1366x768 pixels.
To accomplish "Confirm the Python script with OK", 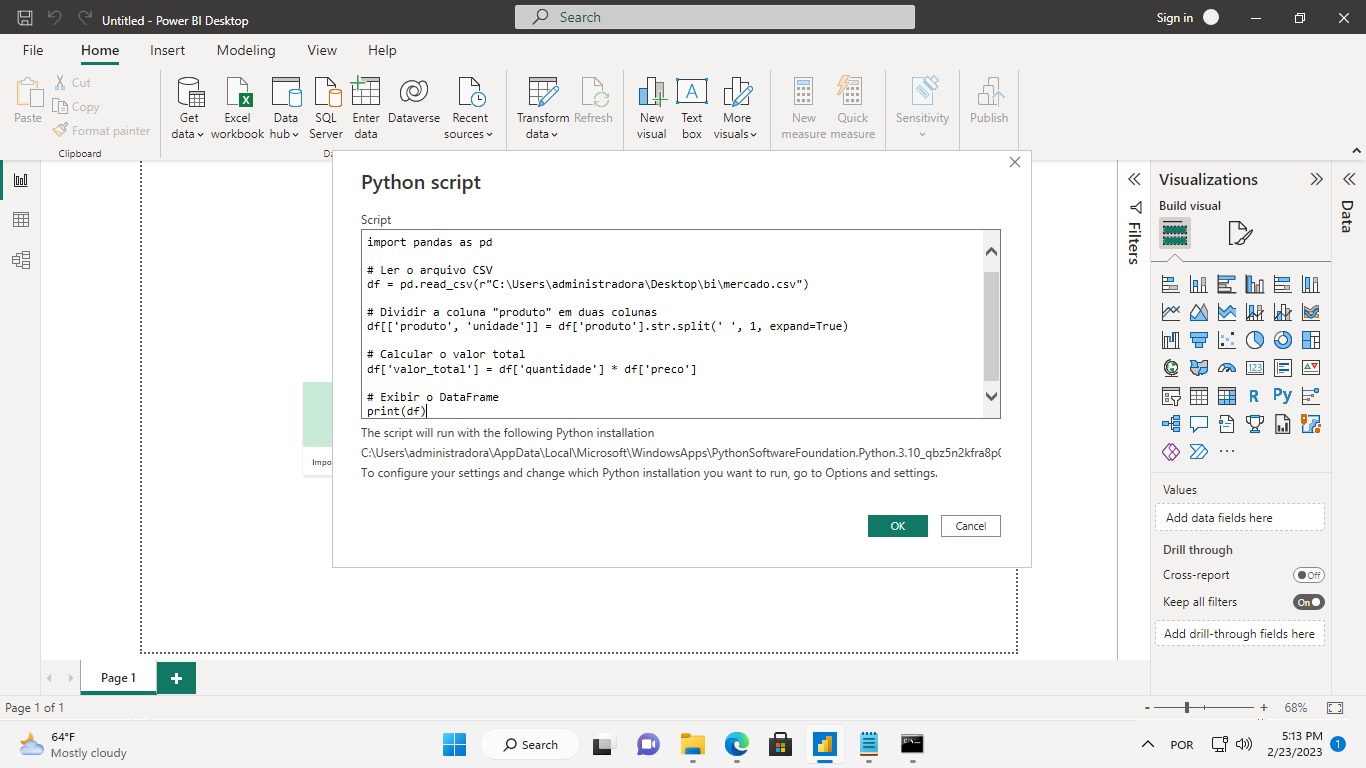I will (897, 525).
